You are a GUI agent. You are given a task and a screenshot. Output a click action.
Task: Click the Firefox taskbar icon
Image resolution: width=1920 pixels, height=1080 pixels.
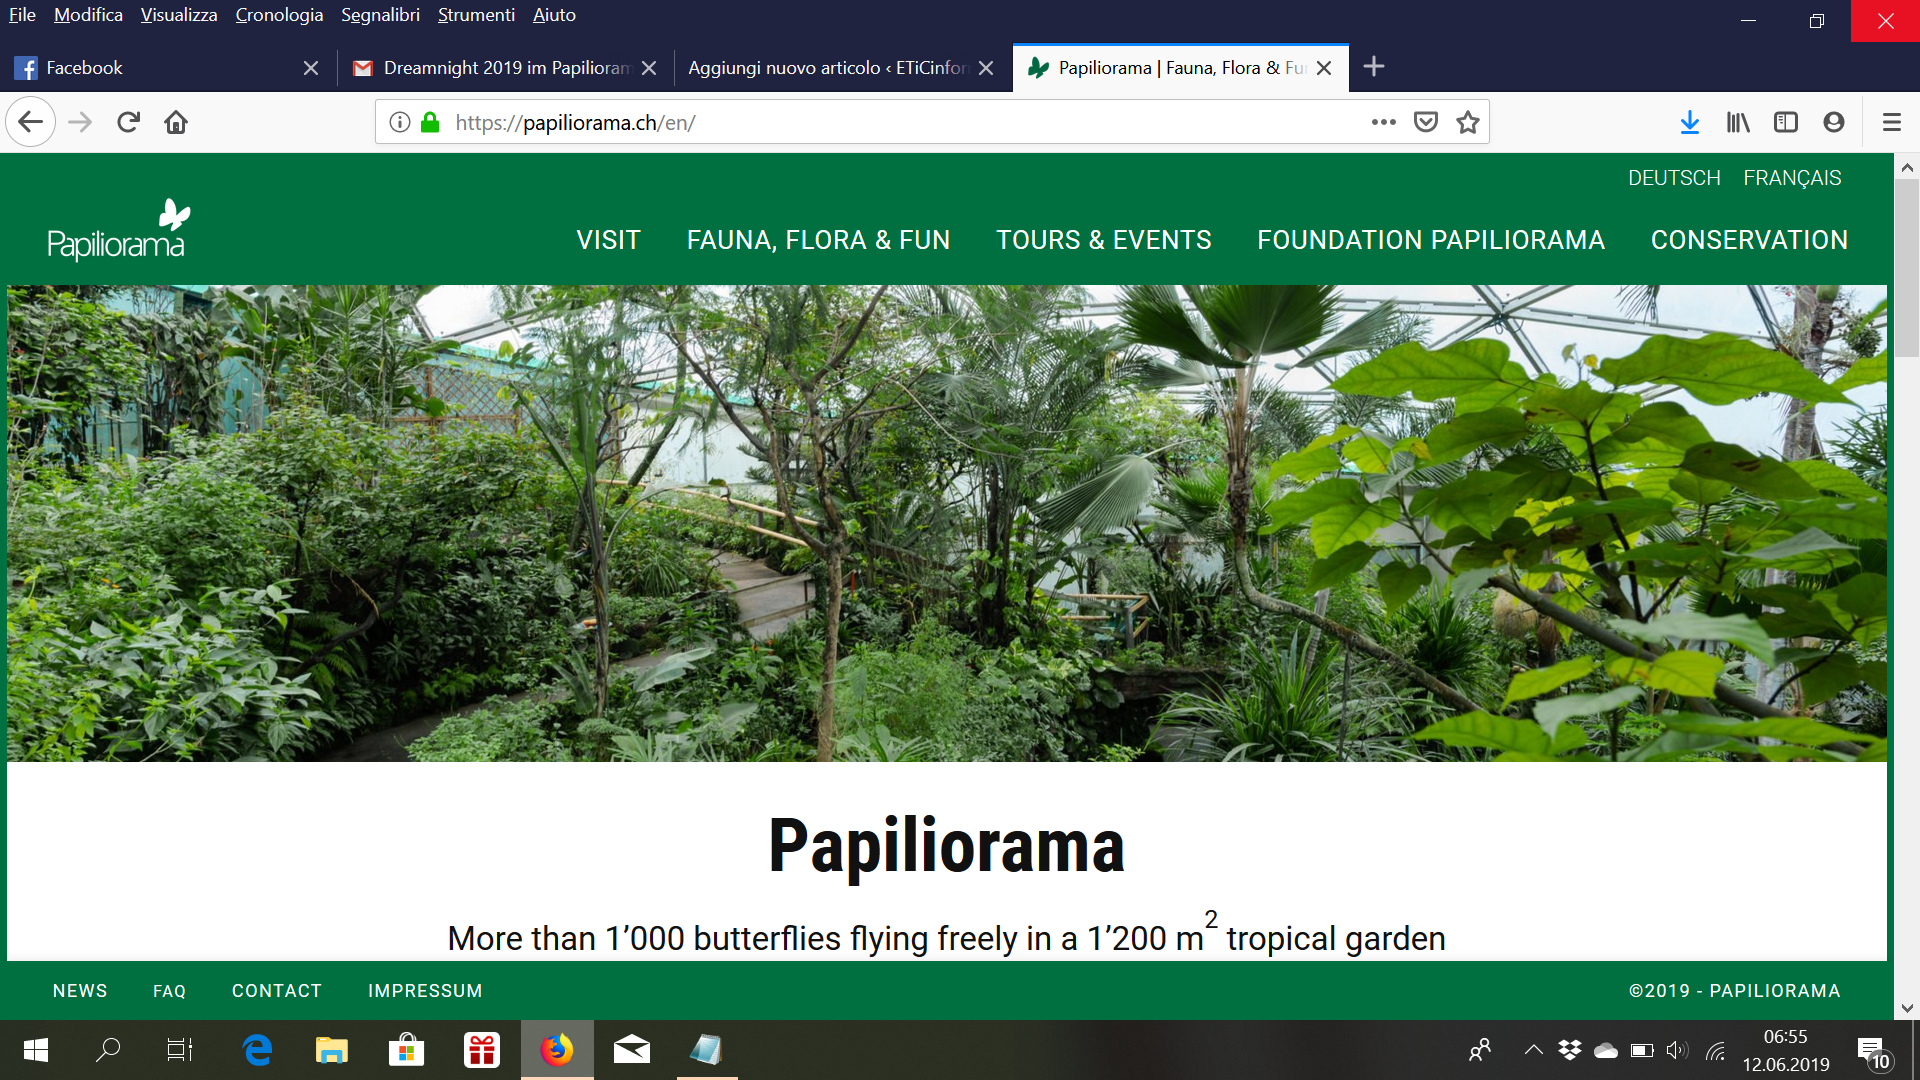(557, 1050)
